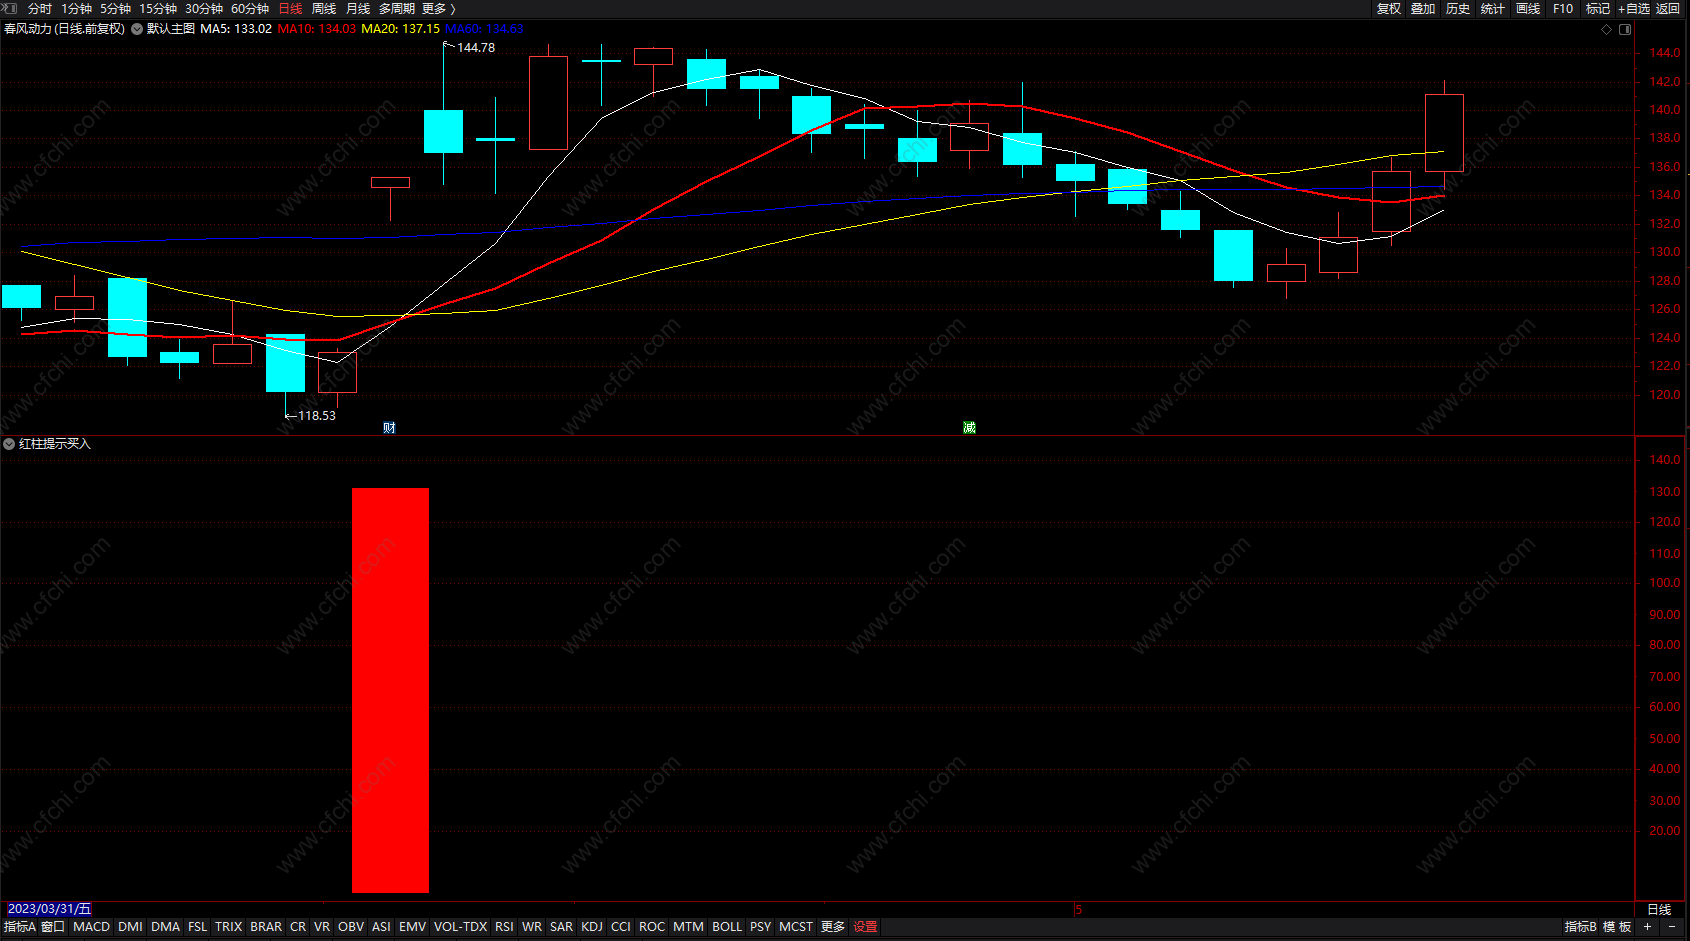
Task: Apply the BOLL indicator
Action: pyautogui.click(x=727, y=927)
